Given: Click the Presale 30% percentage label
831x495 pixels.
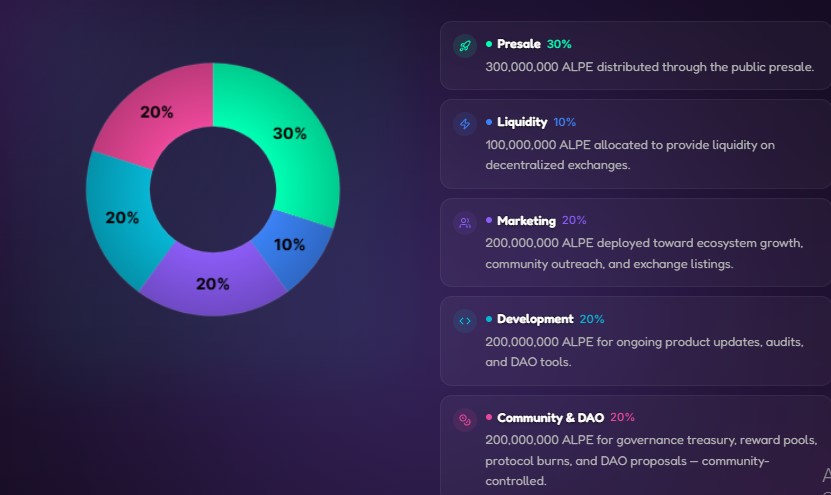Looking at the screenshot, I should (559, 44).
